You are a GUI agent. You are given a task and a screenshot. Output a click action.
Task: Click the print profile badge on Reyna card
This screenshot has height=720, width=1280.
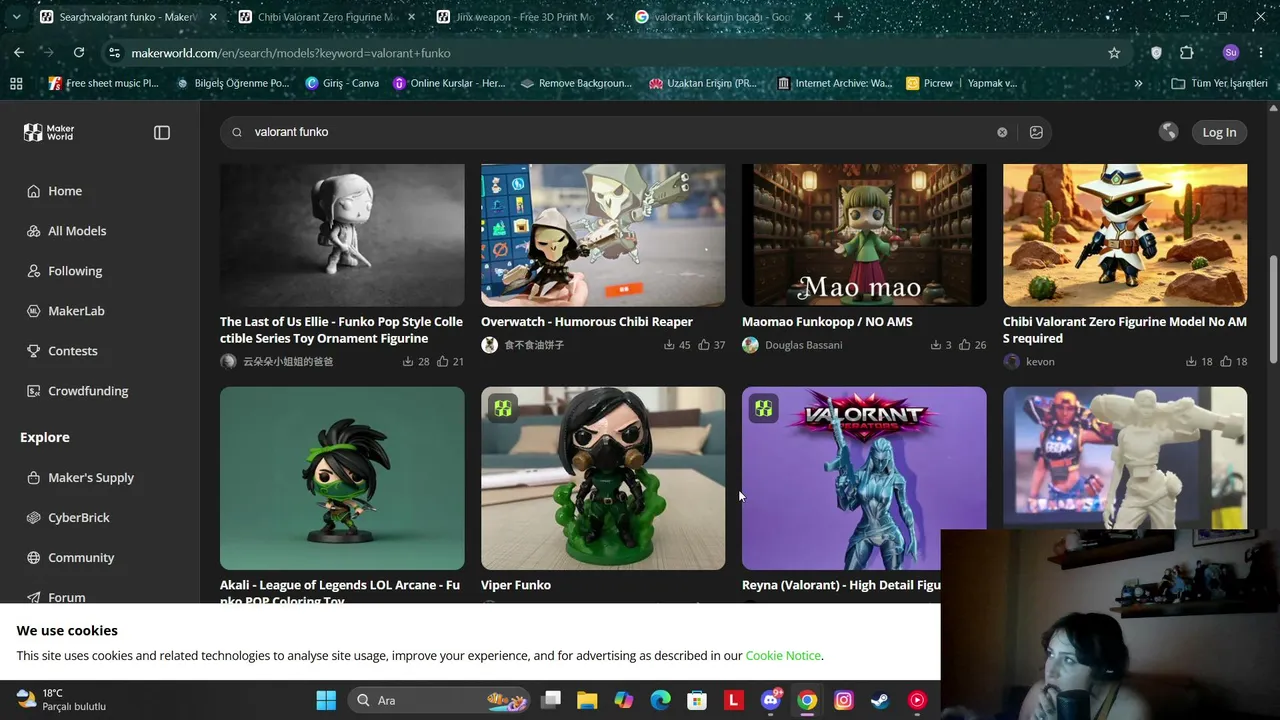coord(764,408)
